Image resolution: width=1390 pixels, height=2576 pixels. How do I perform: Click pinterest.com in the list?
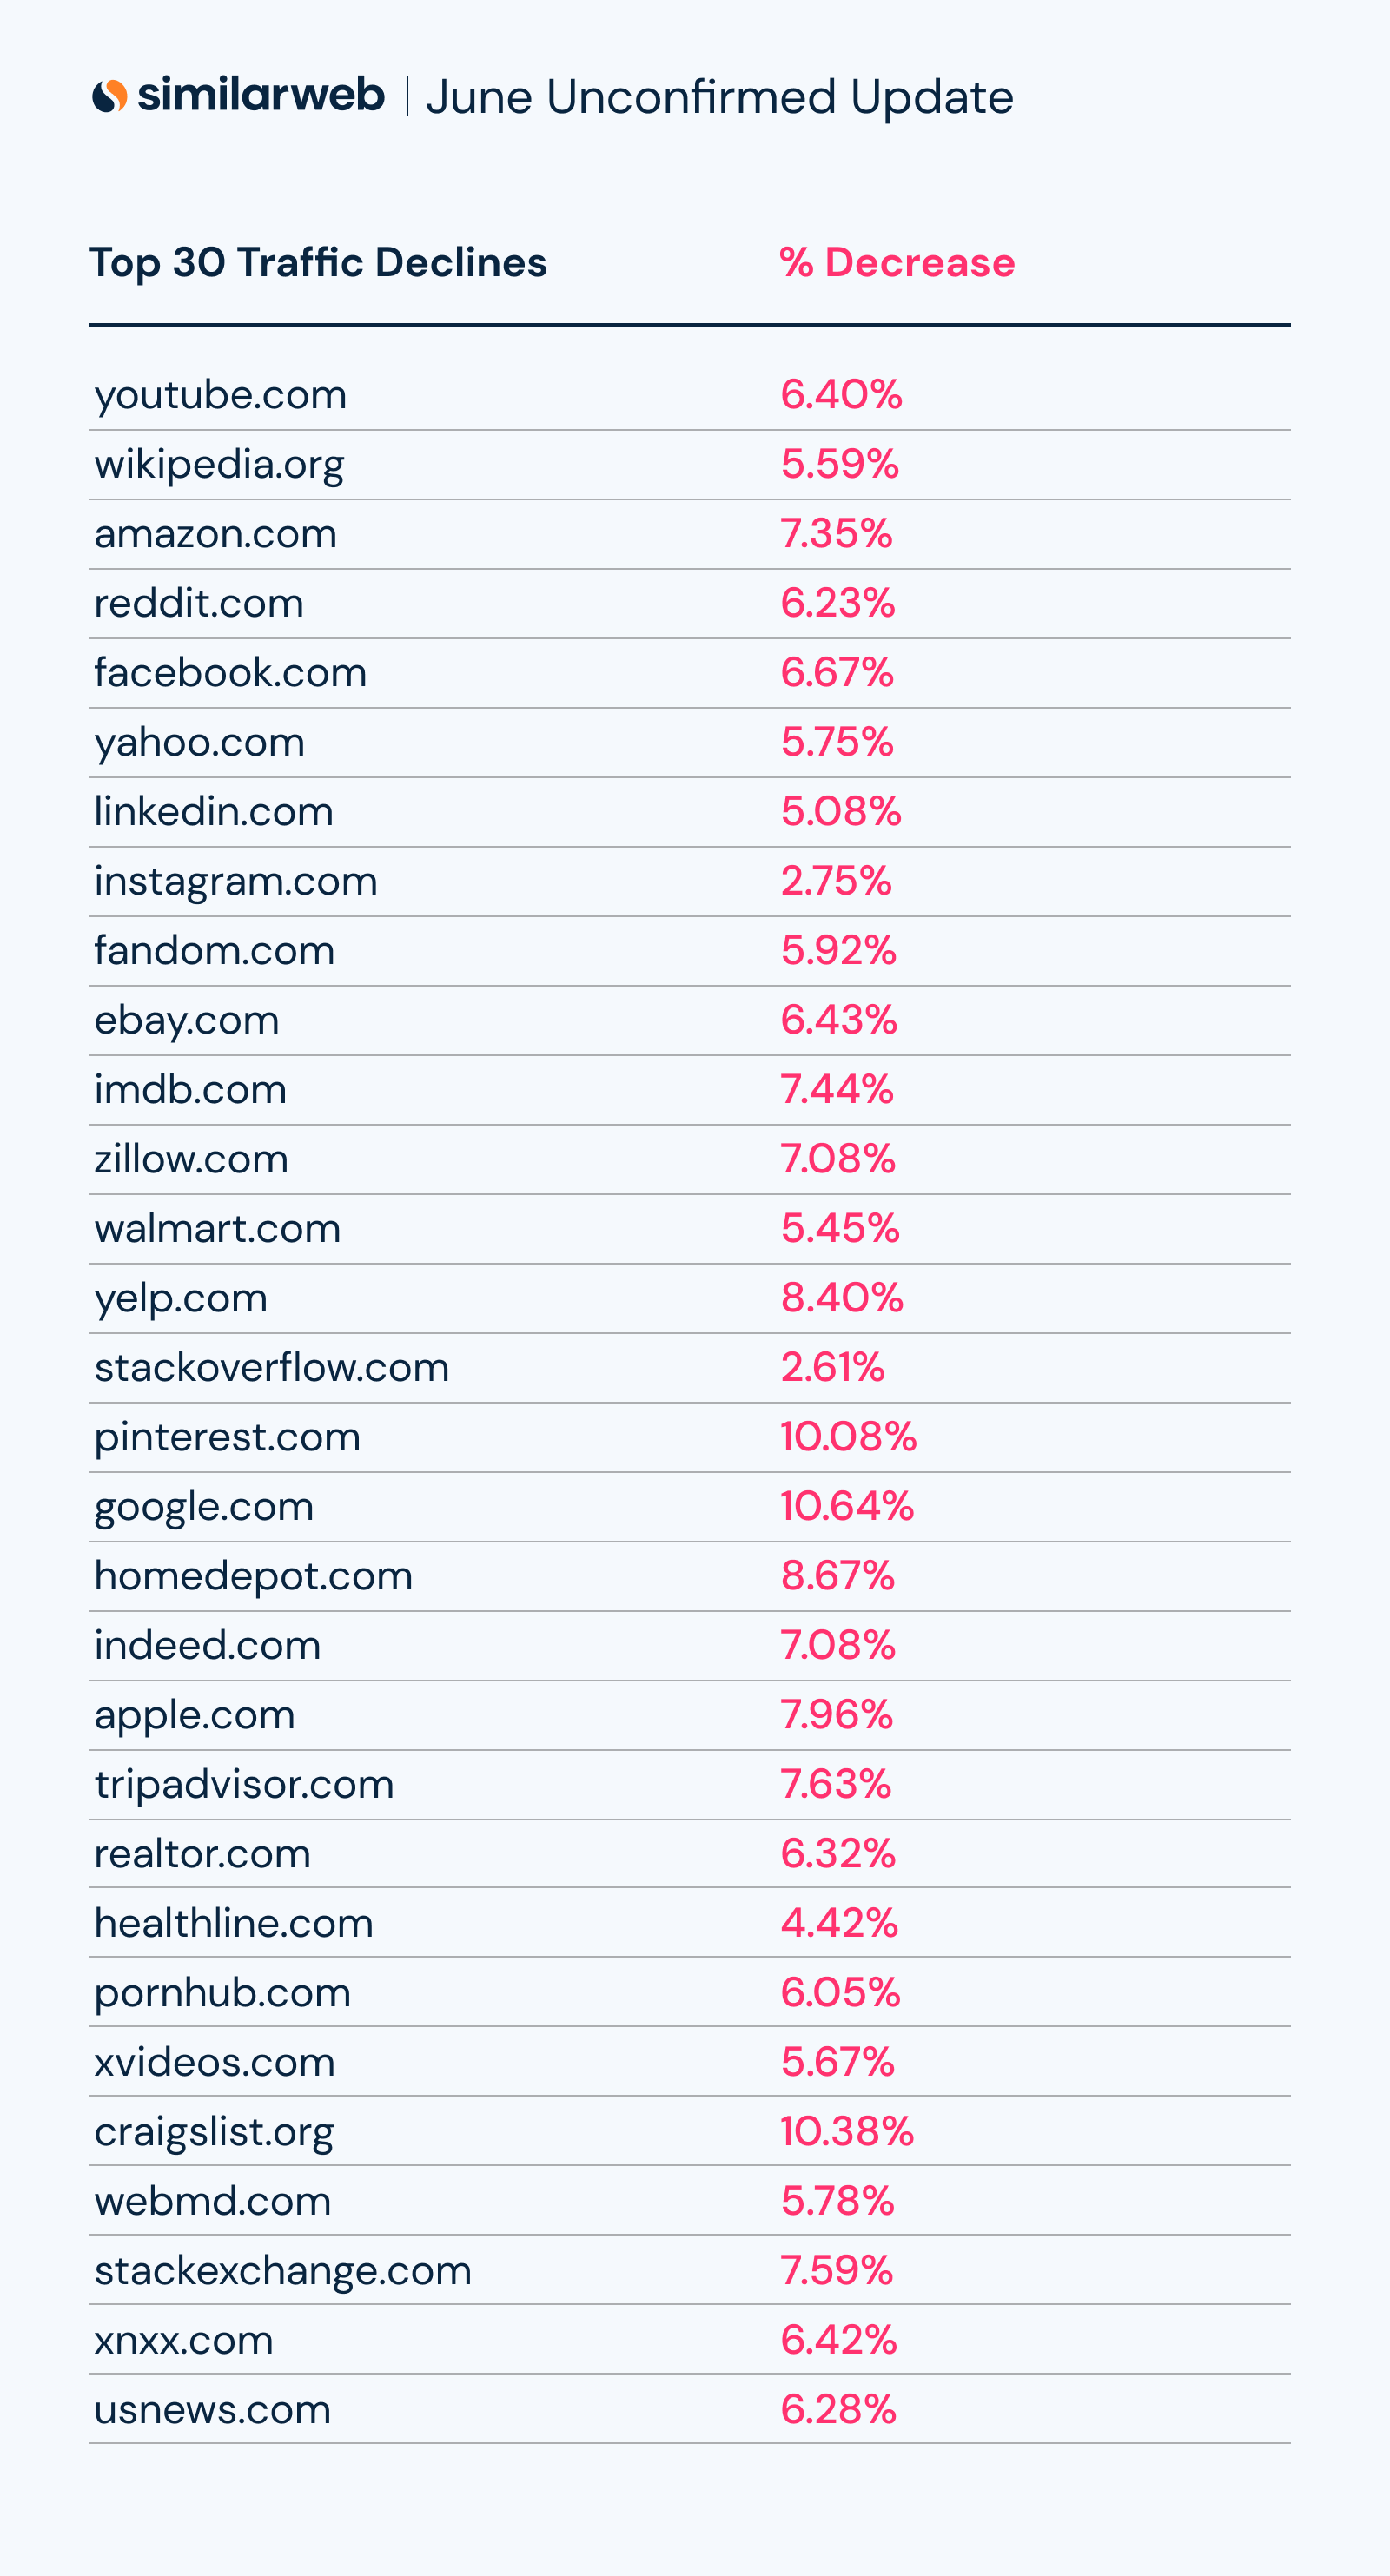click(x=227, y=1437)
